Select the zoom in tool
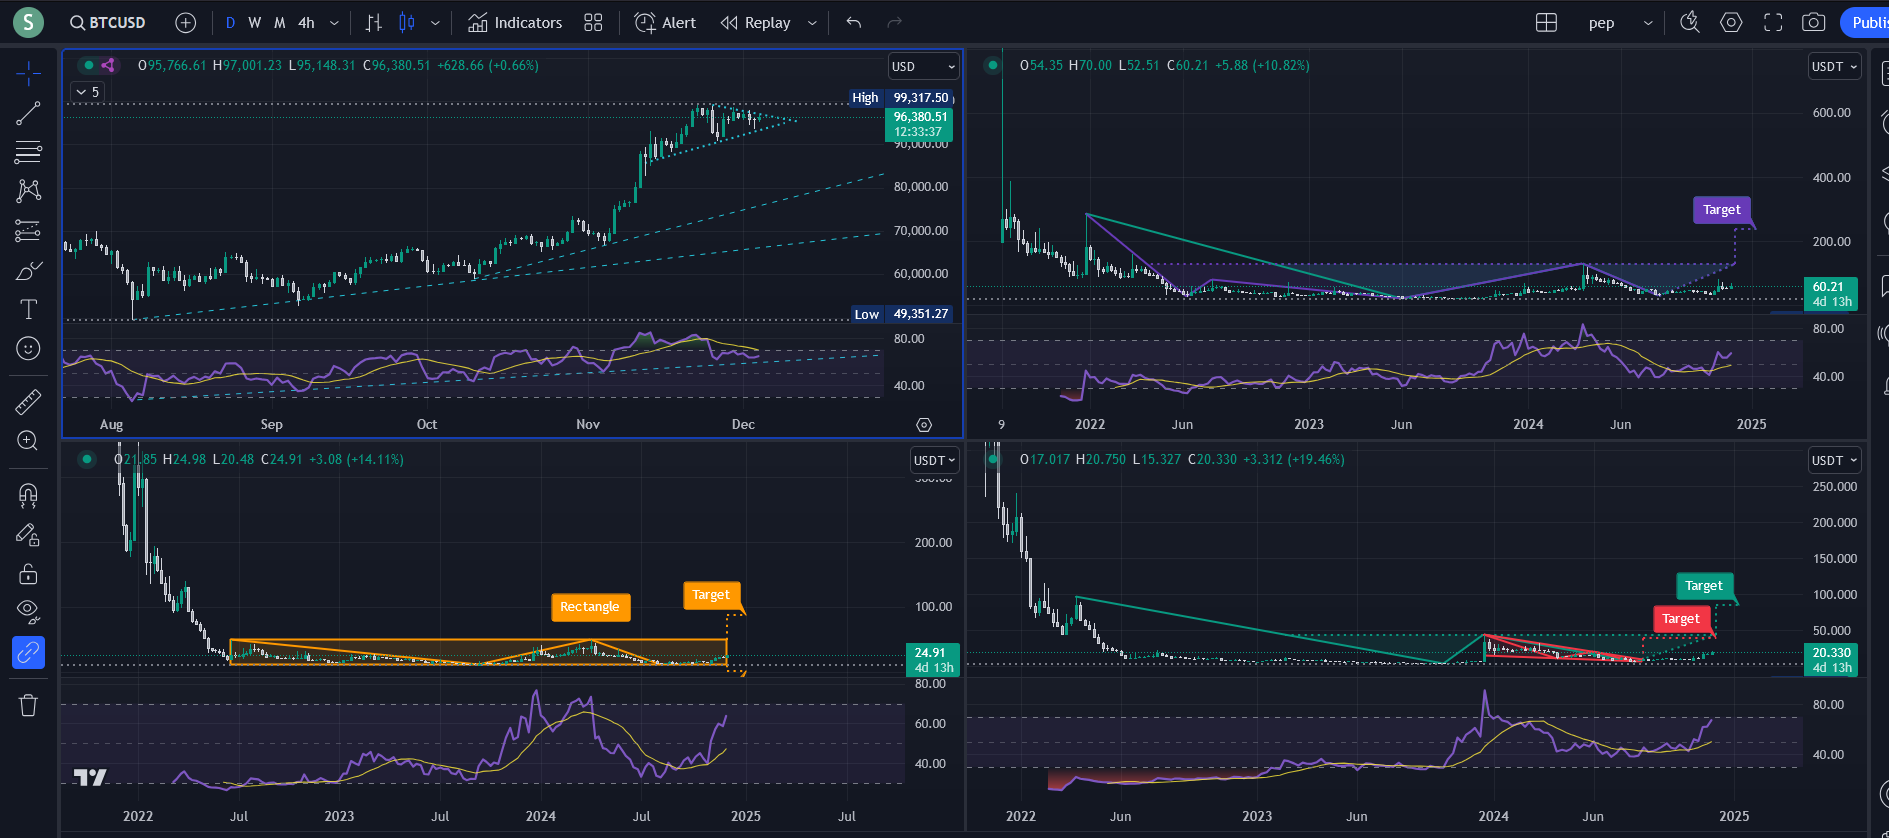 [x=28, y=441]
